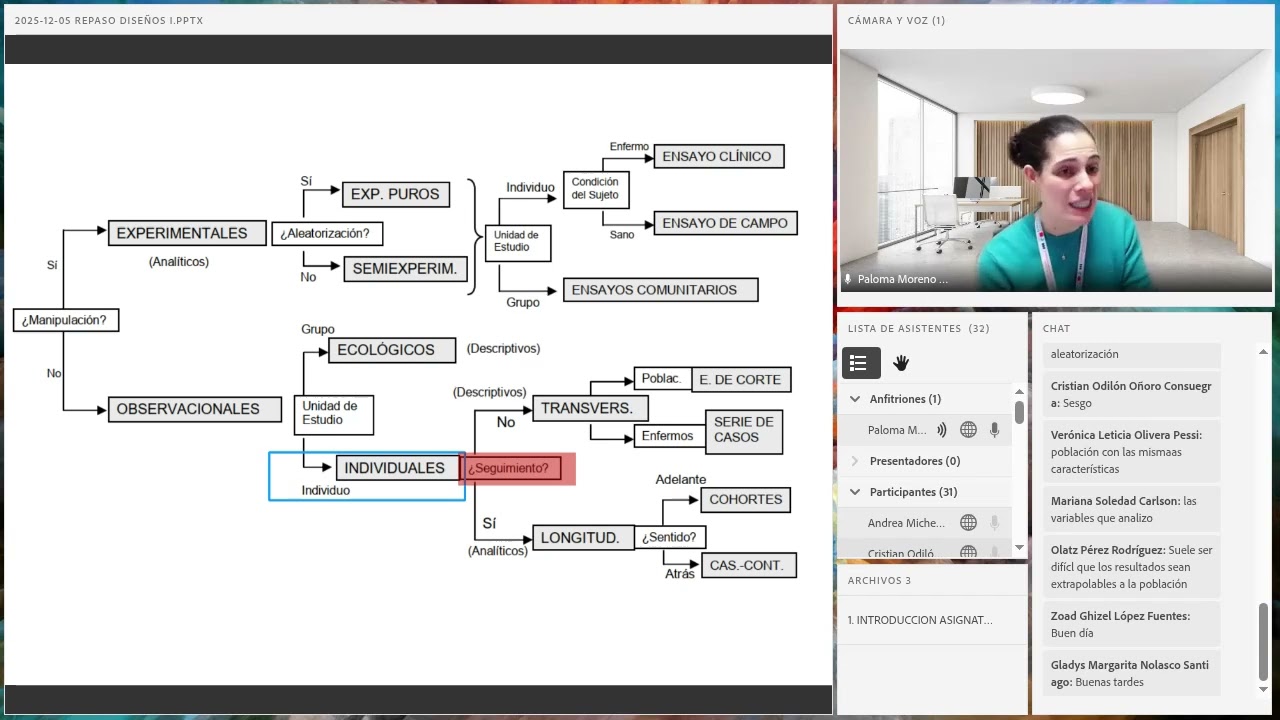Click Paloma Moreno's camera video feed

pos(1056,170)
